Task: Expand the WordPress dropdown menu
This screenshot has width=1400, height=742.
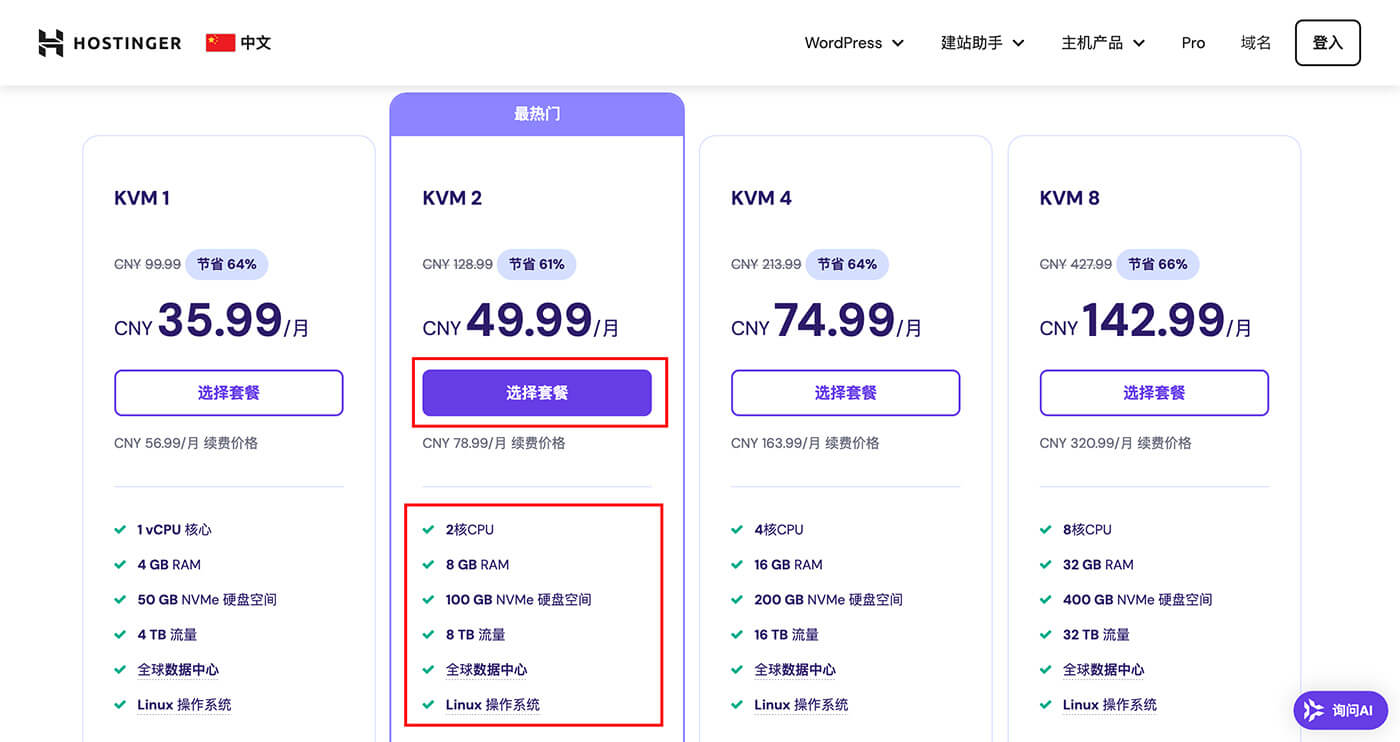Action: (x=854, y=43)
